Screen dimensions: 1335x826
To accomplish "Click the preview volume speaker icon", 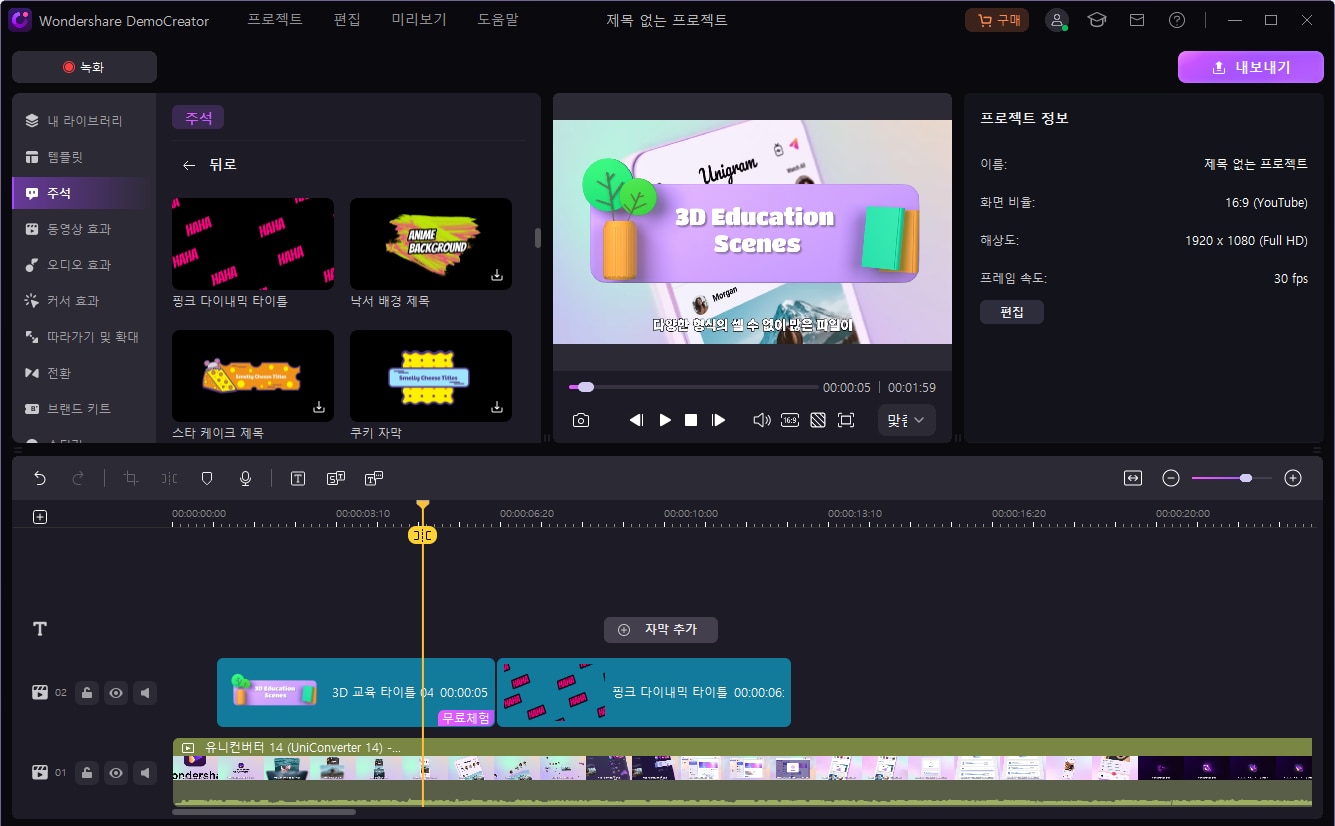I will 762,421.
